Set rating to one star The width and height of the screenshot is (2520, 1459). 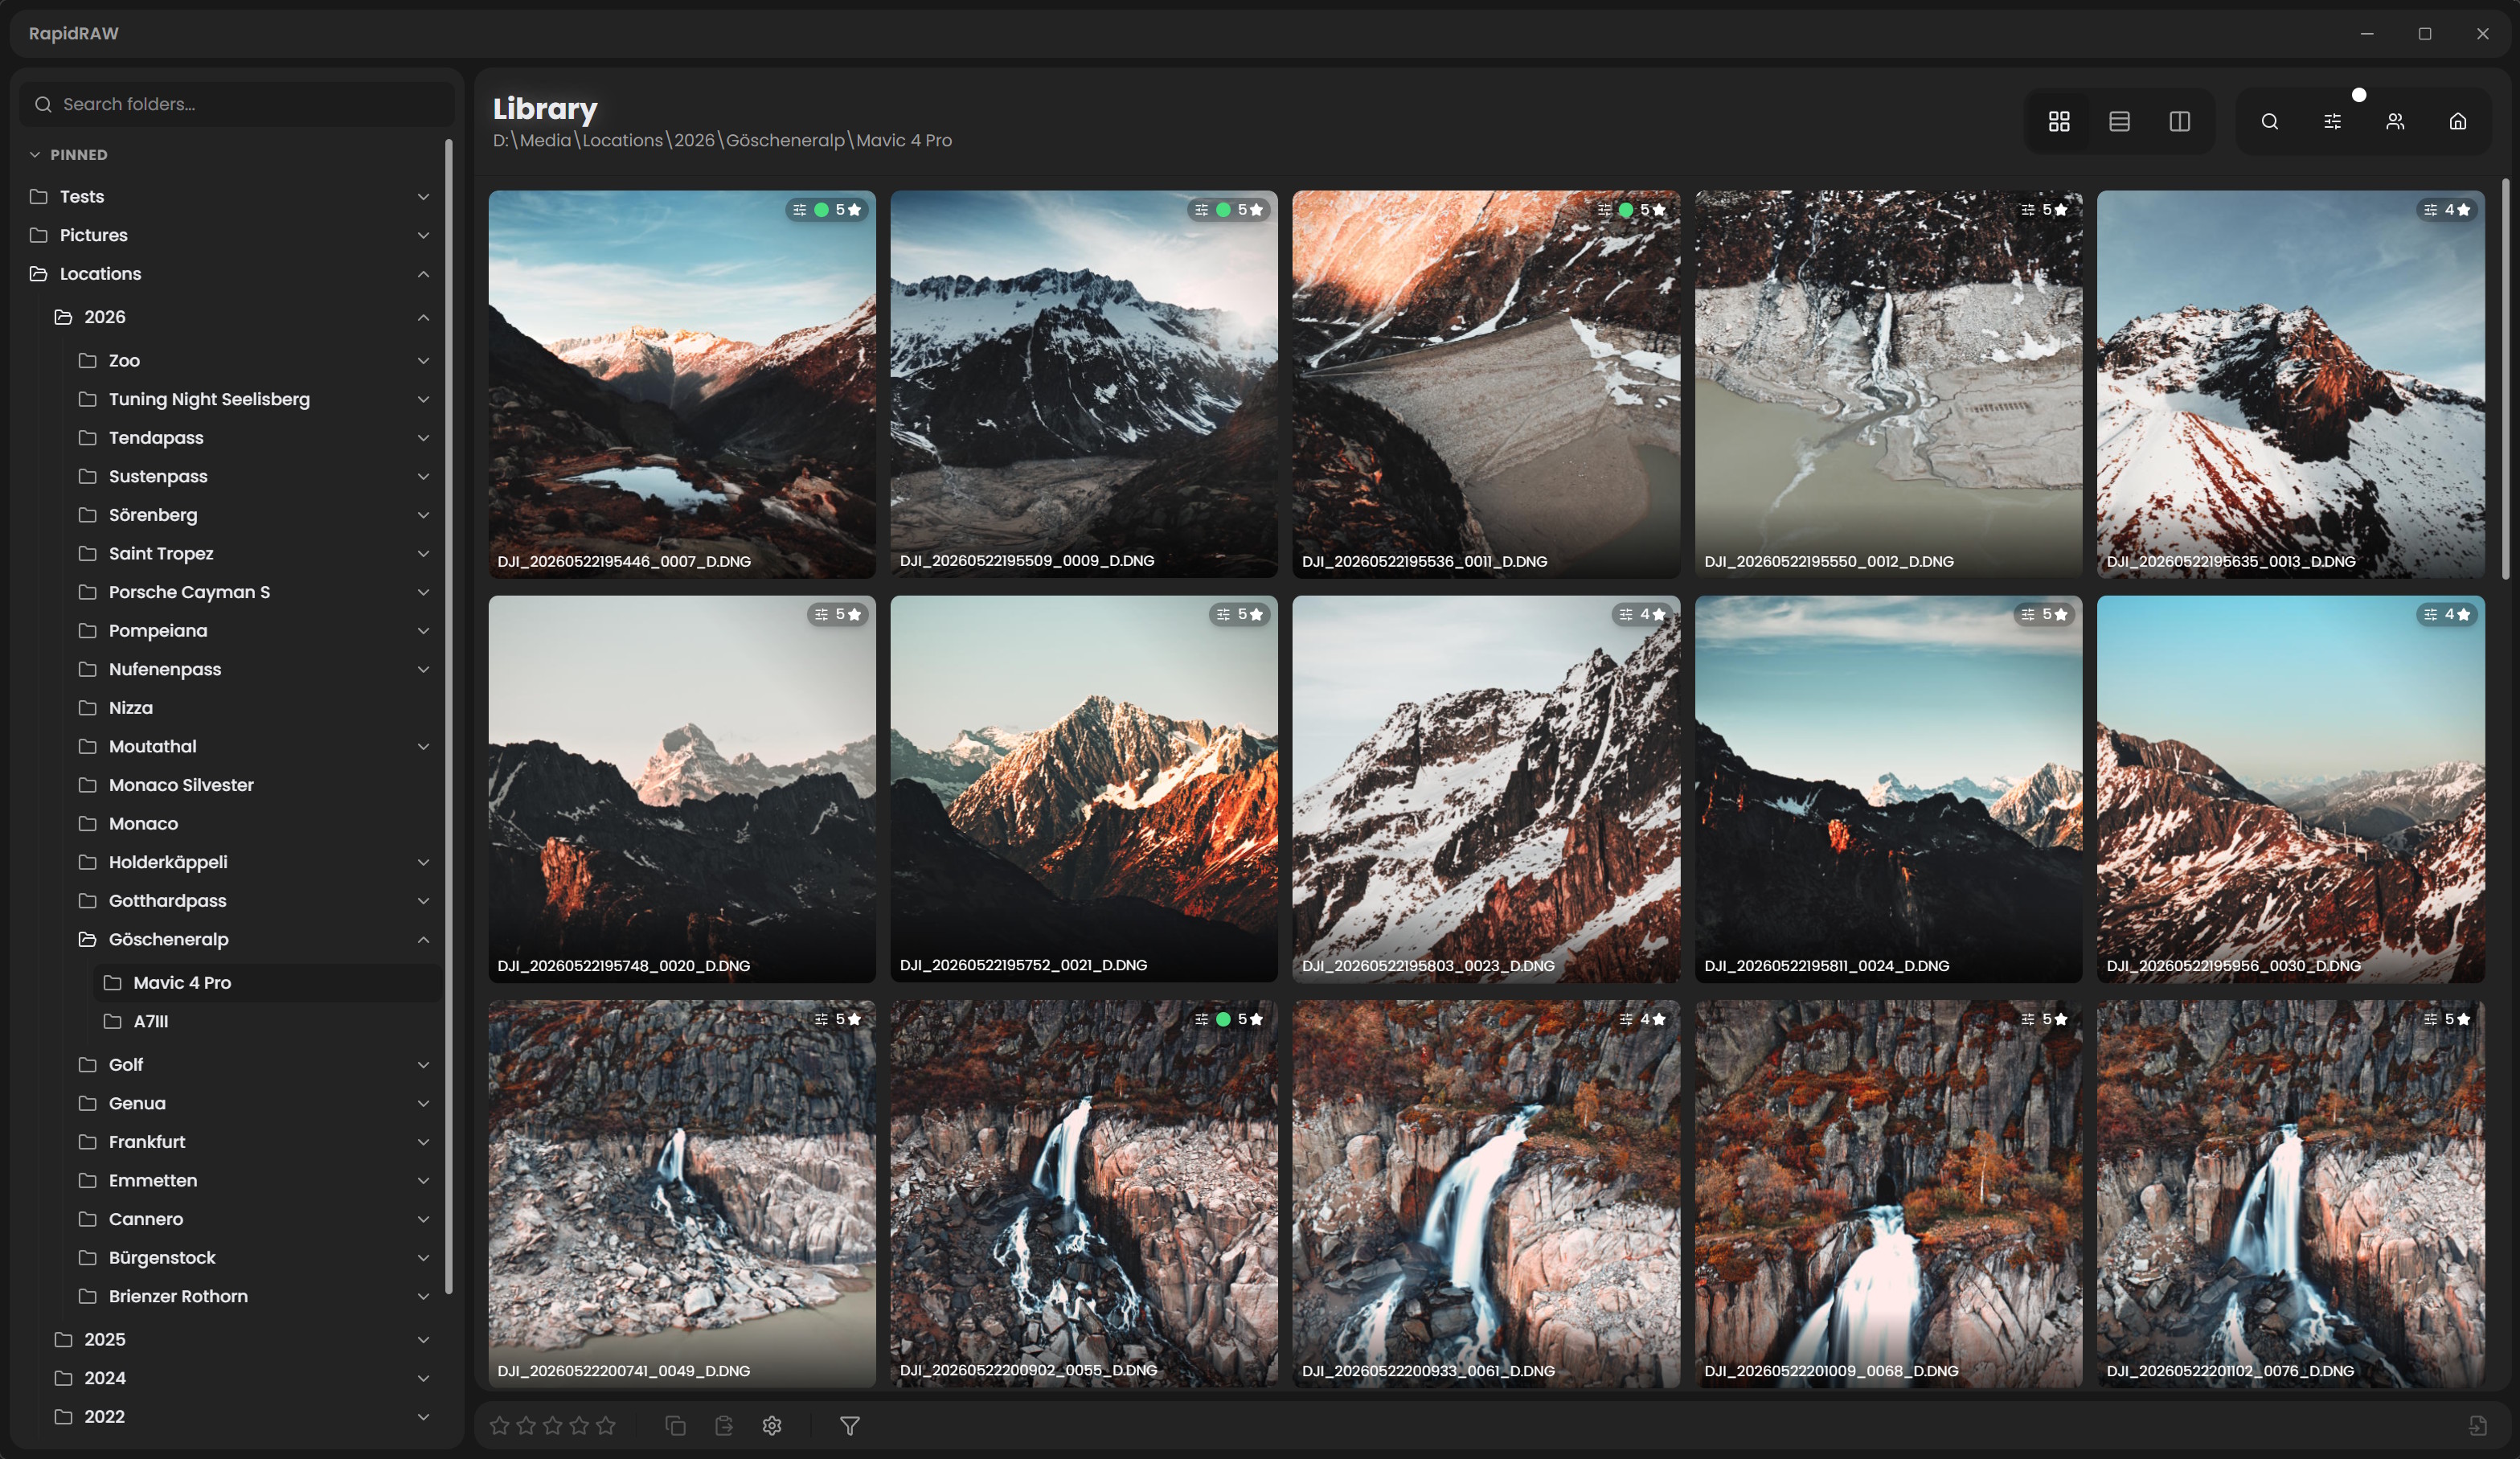pos(499,1425)
